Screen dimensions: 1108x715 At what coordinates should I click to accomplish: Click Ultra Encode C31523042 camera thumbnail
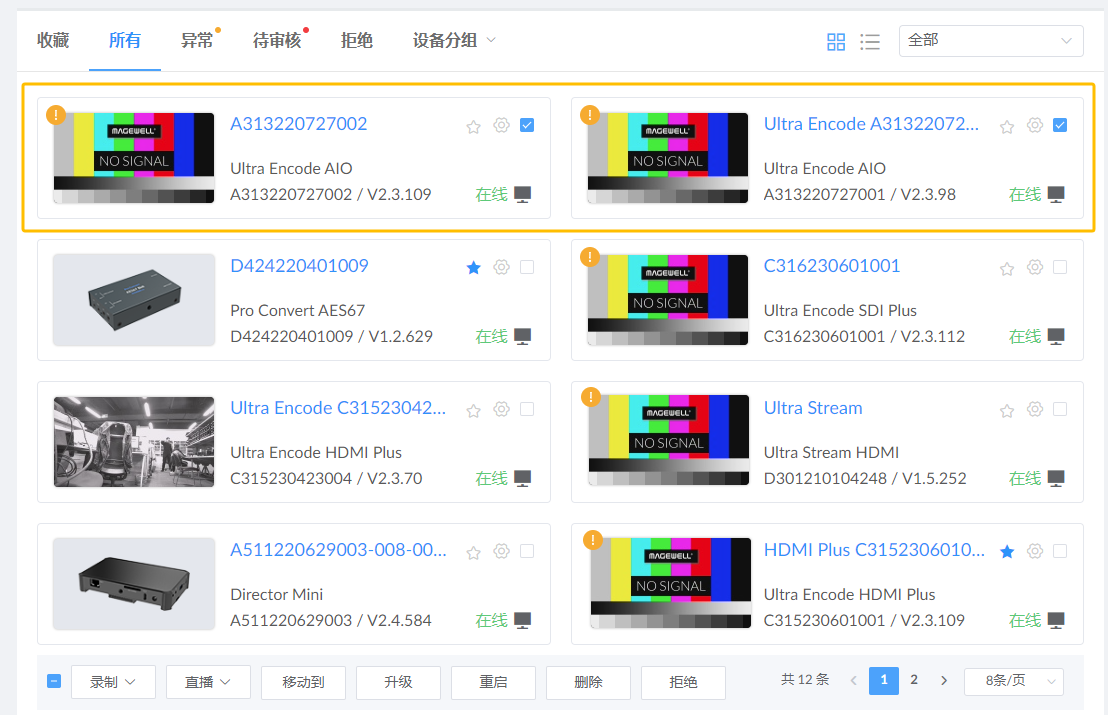click(x=134, y=442)
